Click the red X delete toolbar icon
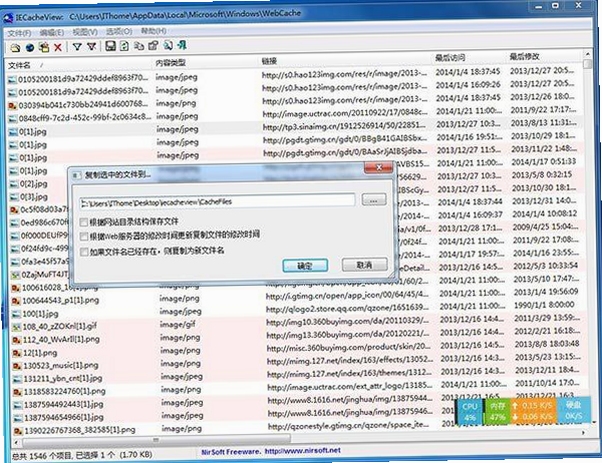This screenshot has width=602, height=463. (58, 47)
